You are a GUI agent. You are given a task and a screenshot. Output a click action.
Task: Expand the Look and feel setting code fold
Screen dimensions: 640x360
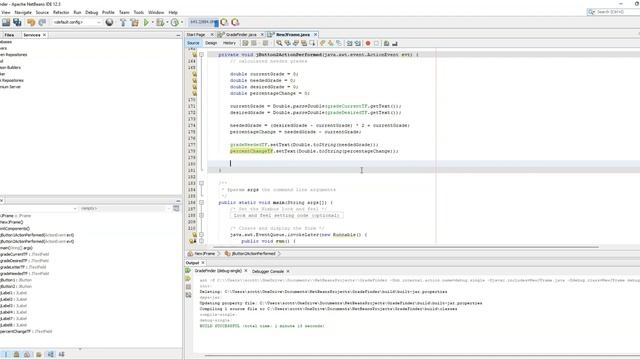point(201,215)
